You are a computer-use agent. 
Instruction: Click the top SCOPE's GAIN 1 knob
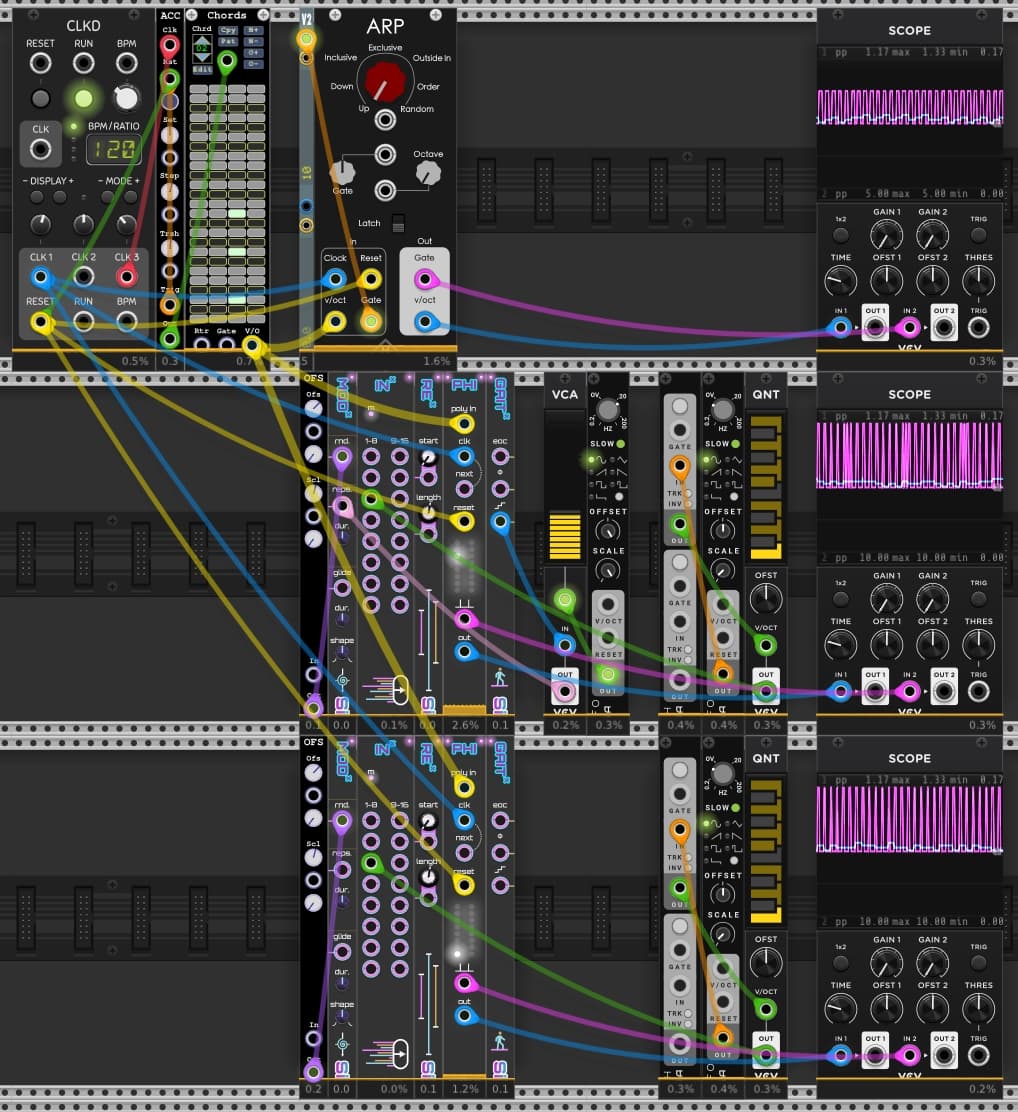(x=886, y=236)
